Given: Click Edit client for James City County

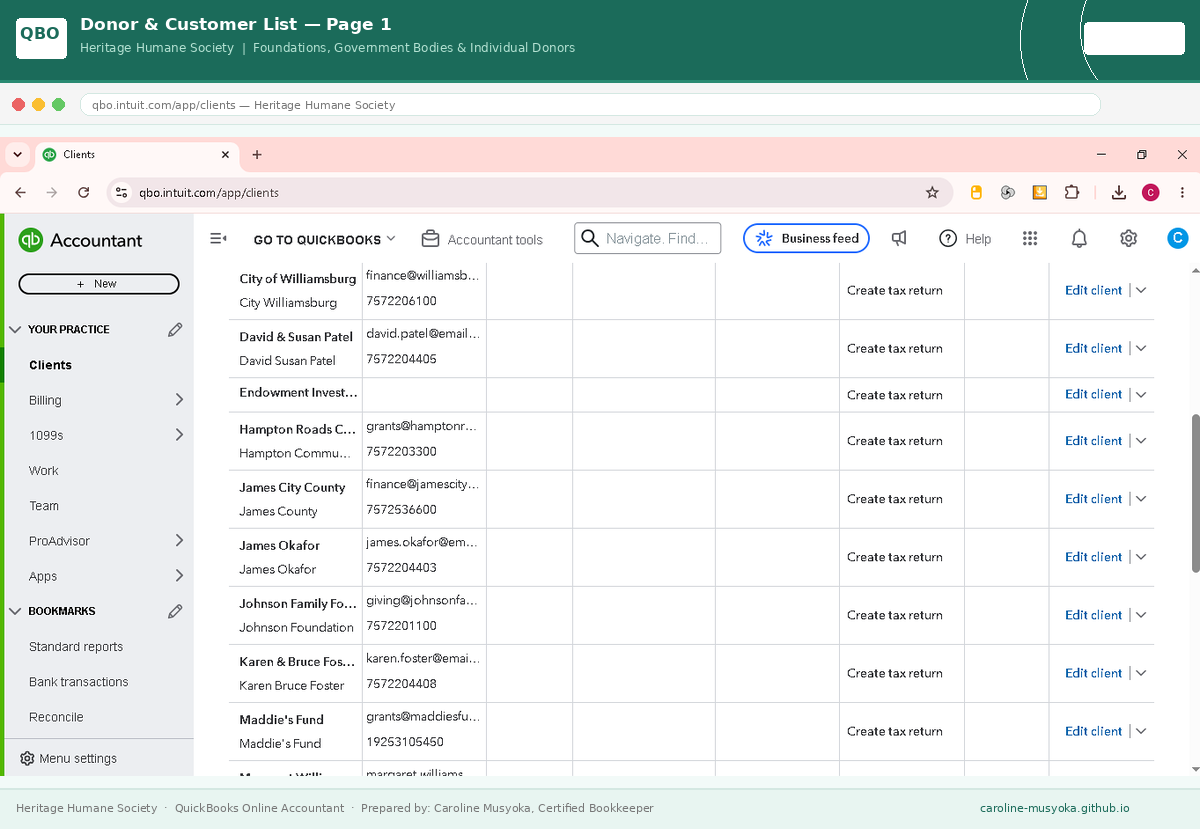Looking at the screenshot, I should click(1093, 499).
